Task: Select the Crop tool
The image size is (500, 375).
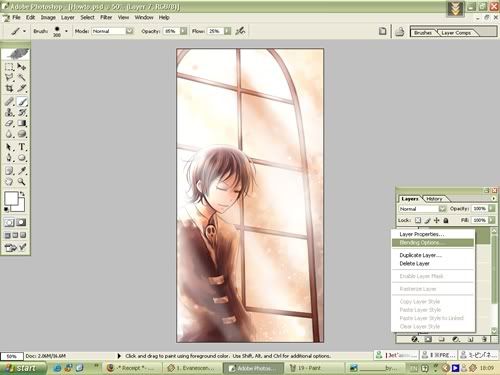Action: click(9, 88)
